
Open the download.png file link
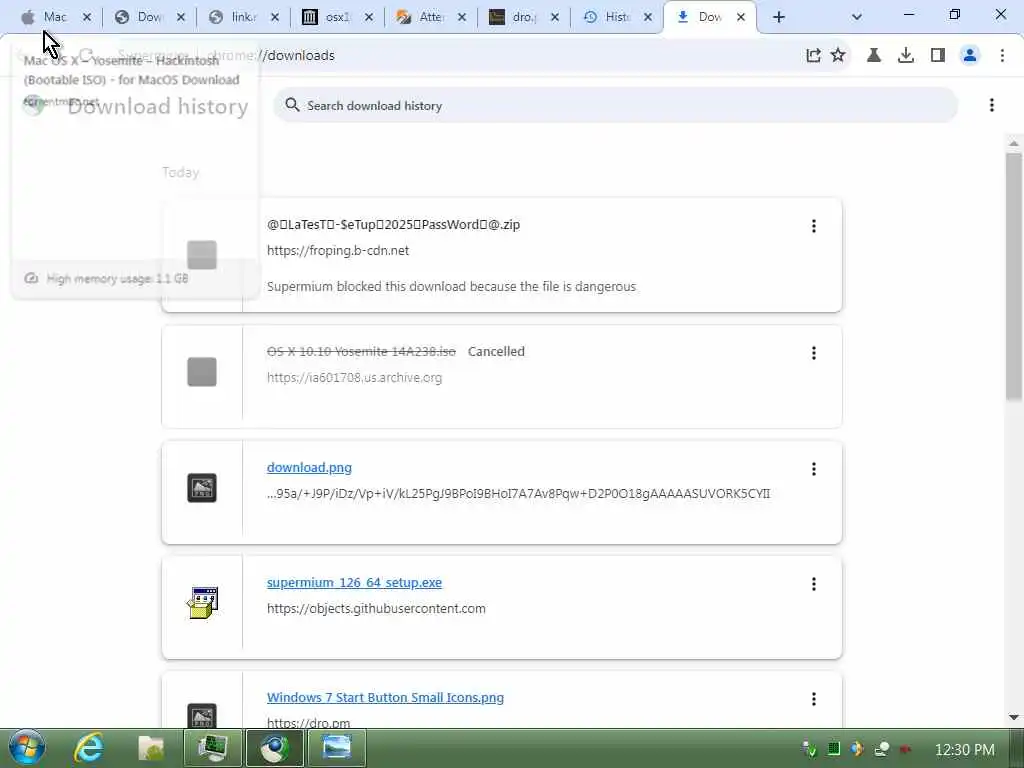pyautogui.click(x=309, y=468)
